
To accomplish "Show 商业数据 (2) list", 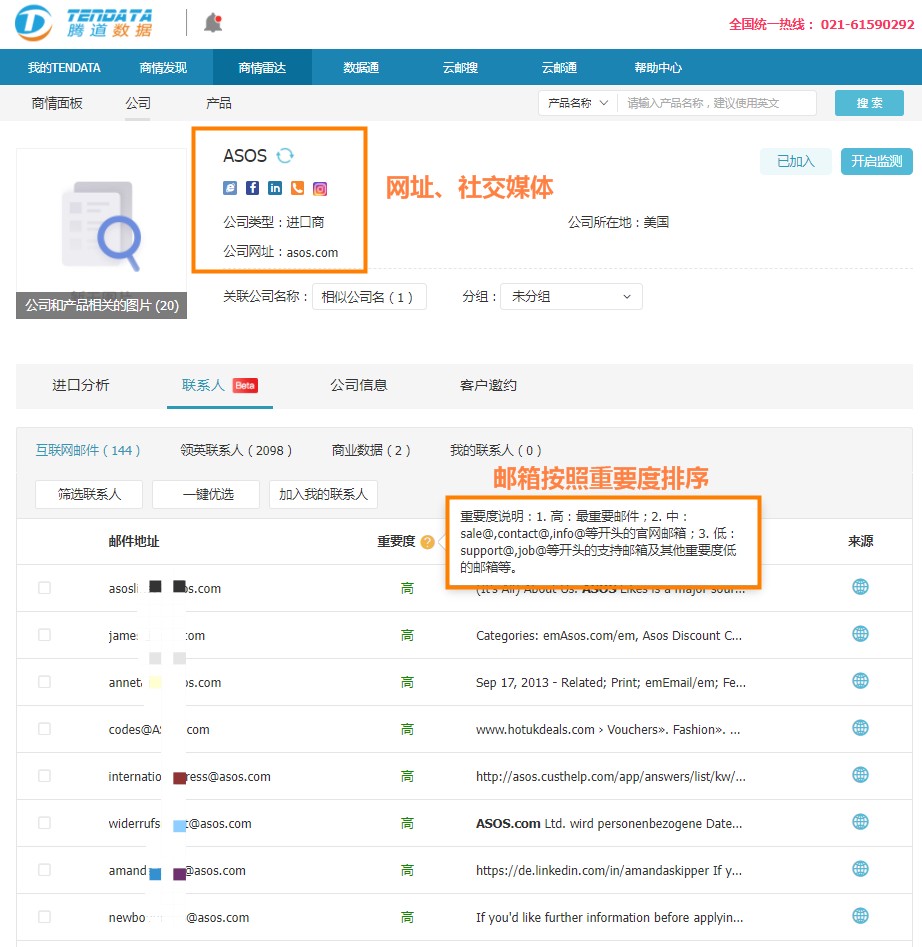I will 371,451.
